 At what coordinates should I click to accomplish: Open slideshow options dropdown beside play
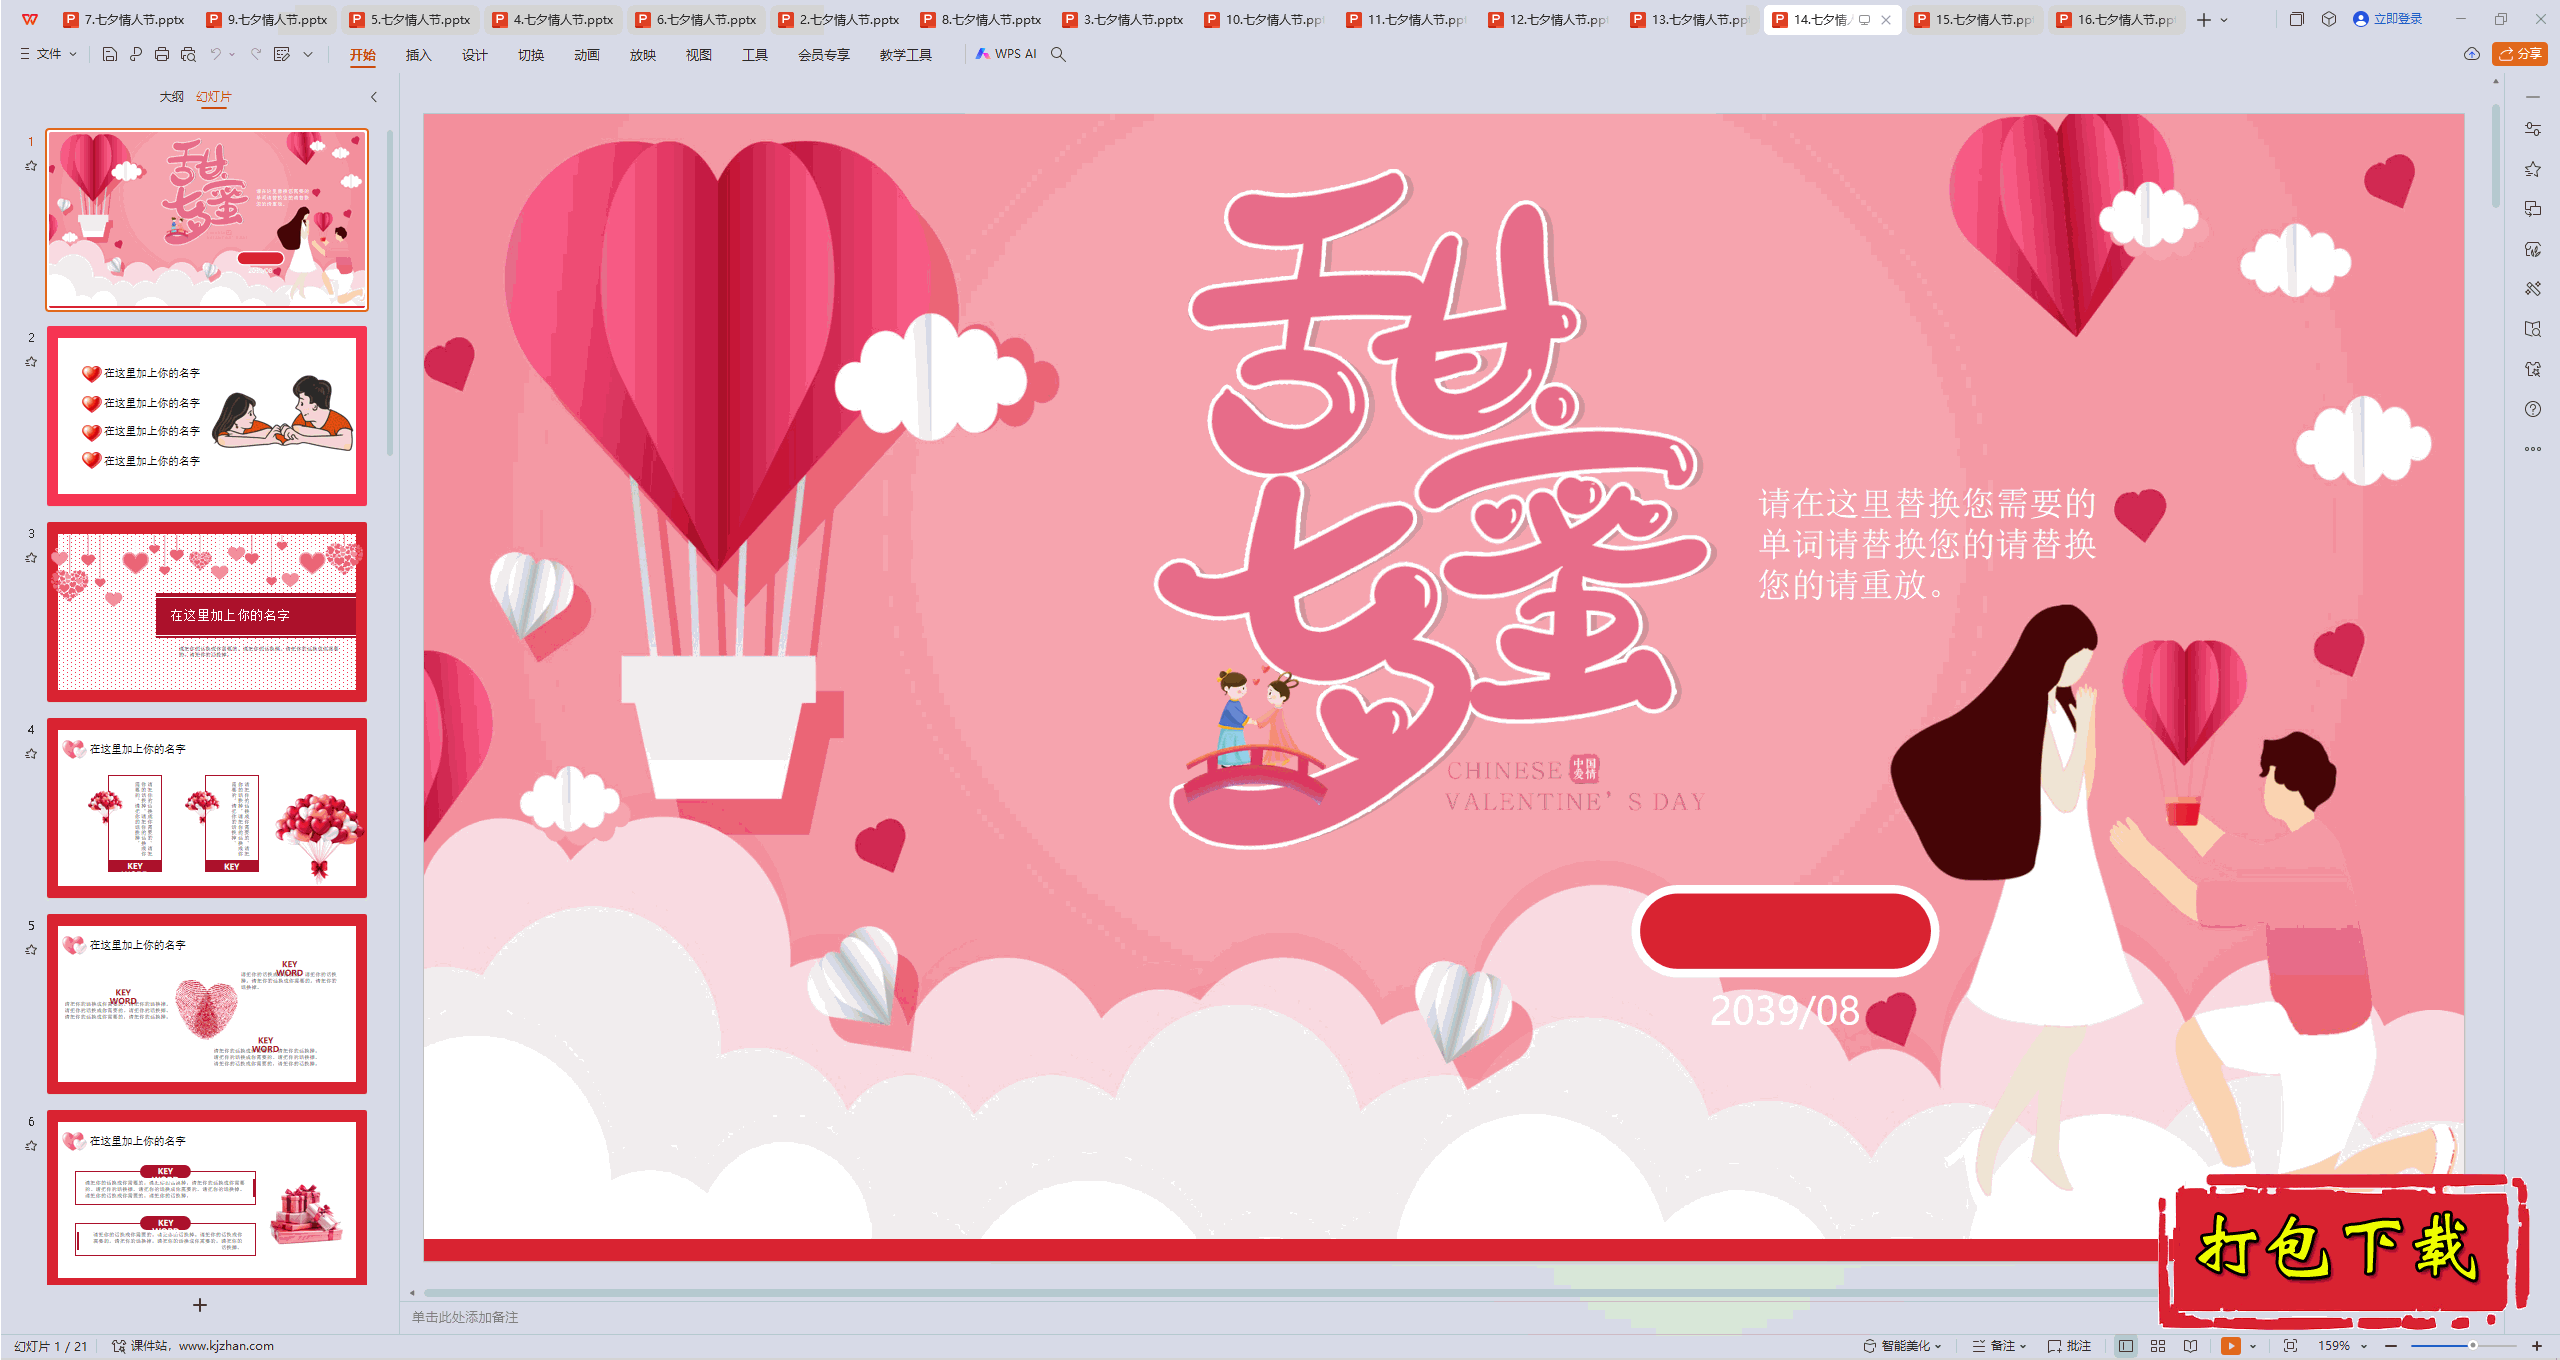click(x=2253, y=1346)
